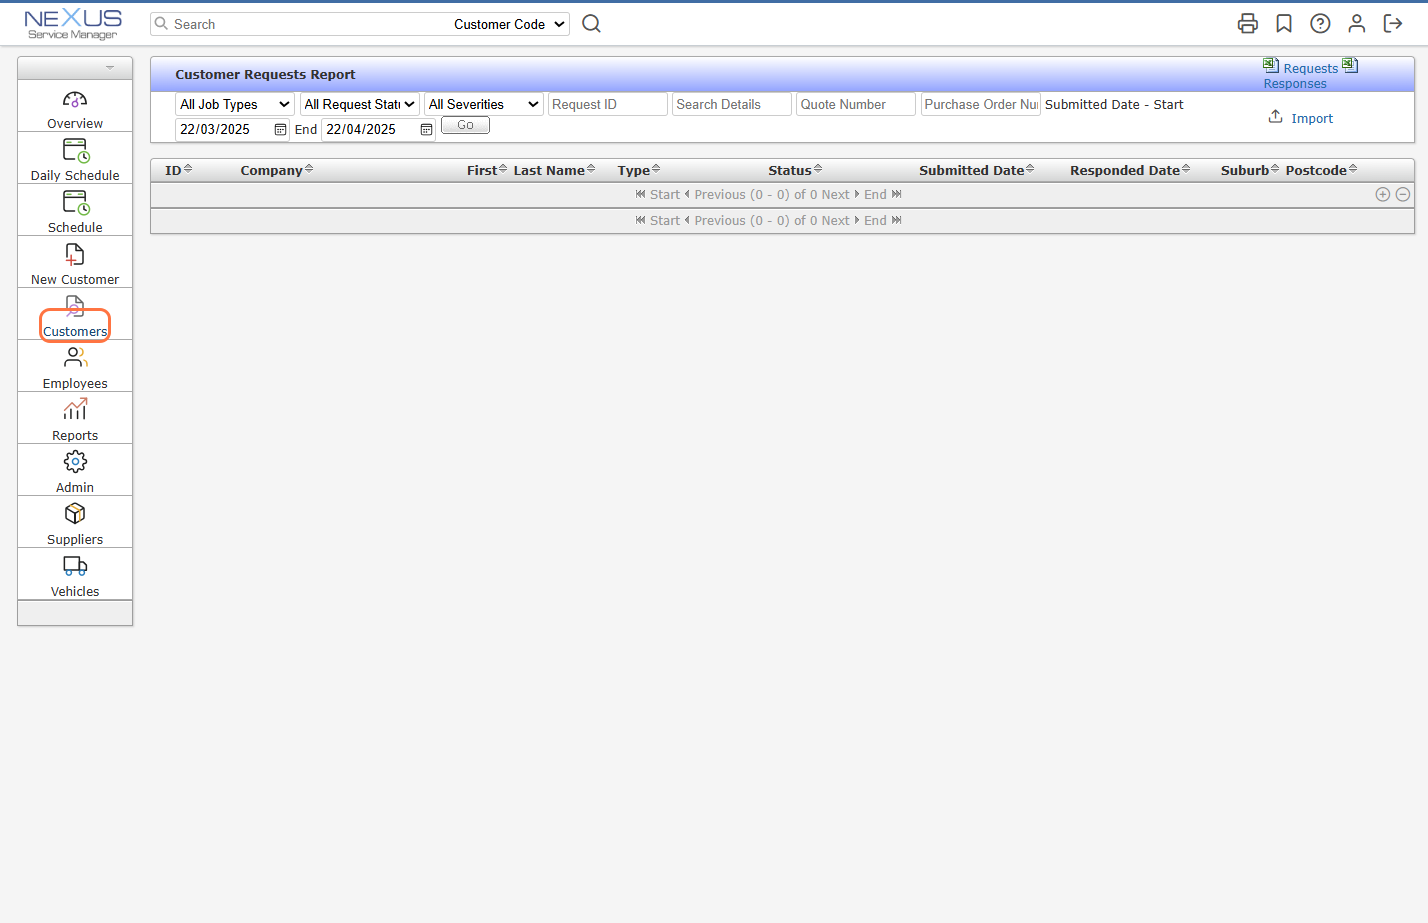Viewport: 1428px width, 923px height.
Task: Open the Overview dashboard icon
Action: (x=75, y=100)
